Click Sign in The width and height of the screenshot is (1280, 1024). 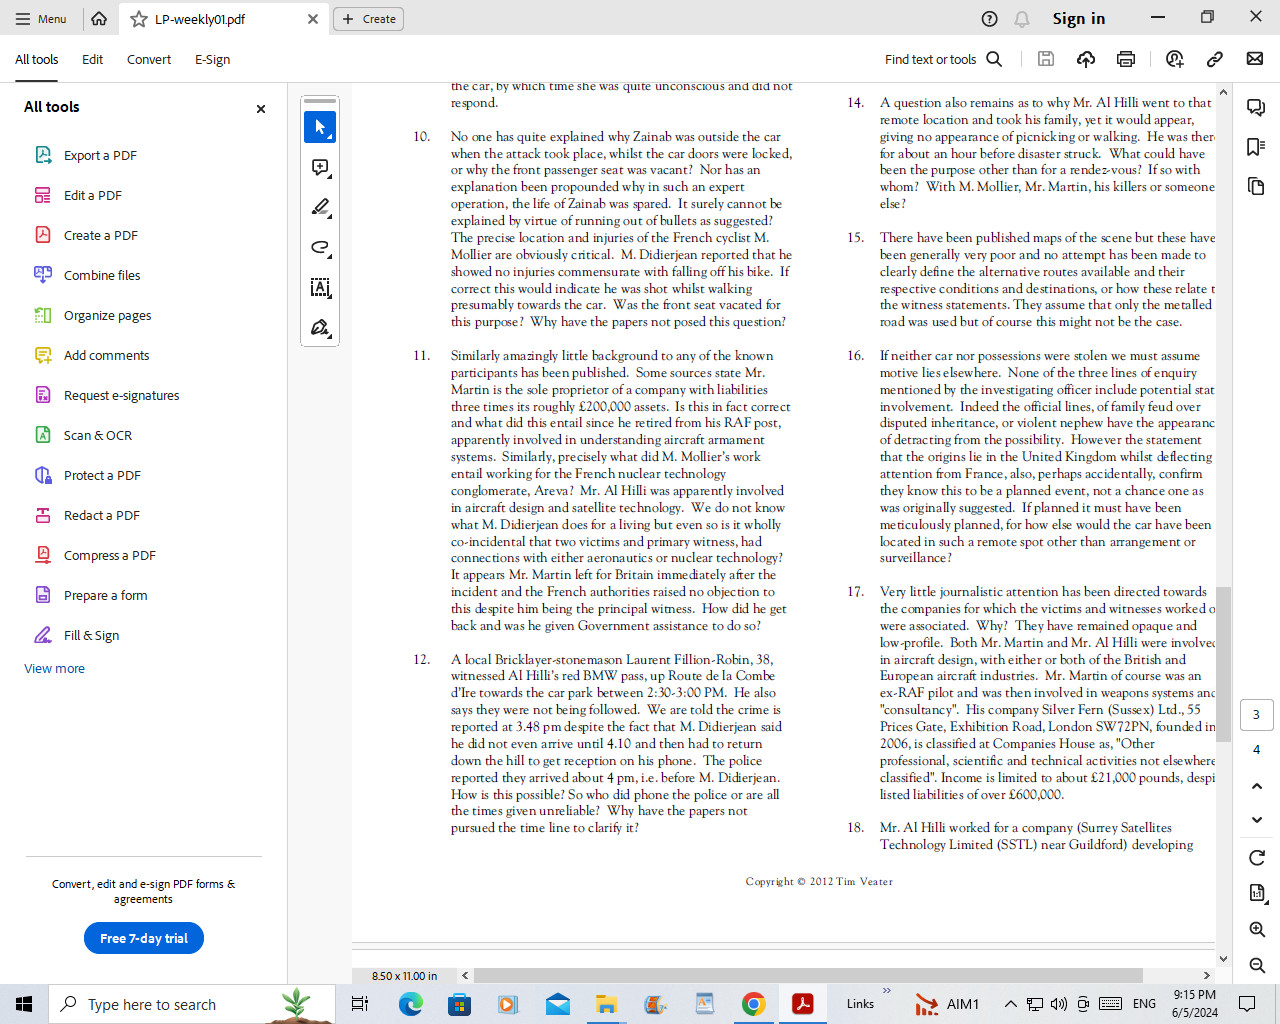click(1078, 19)
